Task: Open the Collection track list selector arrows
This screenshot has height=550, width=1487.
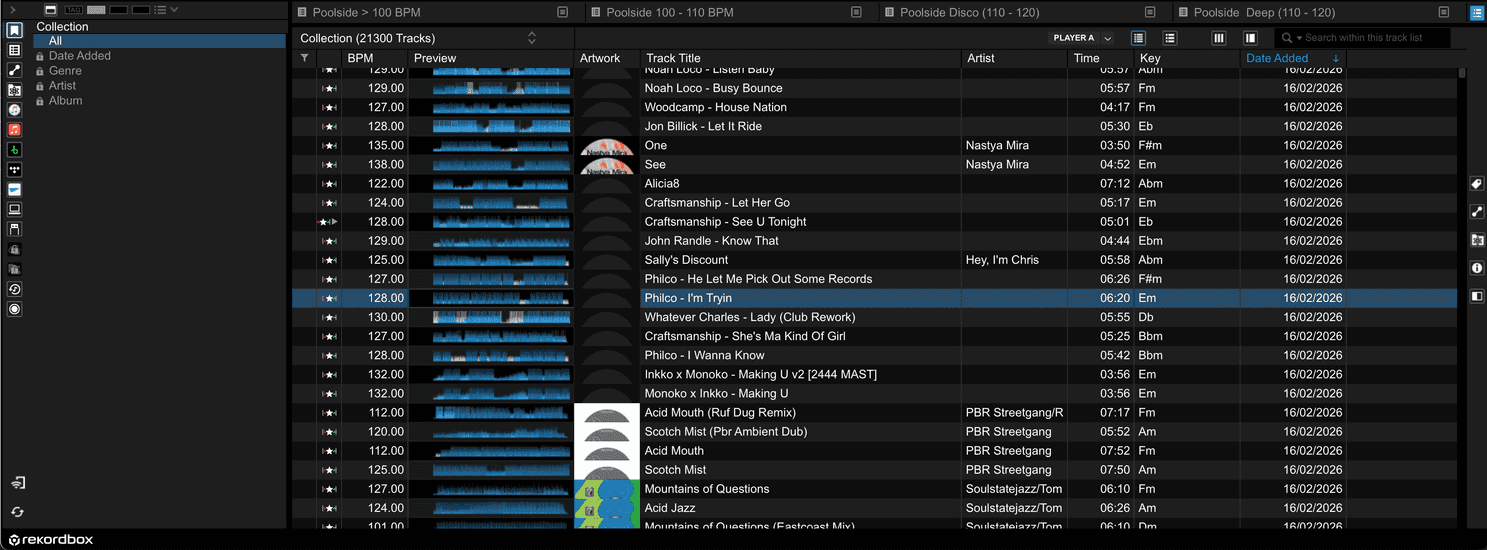Action: click(532, 38)
